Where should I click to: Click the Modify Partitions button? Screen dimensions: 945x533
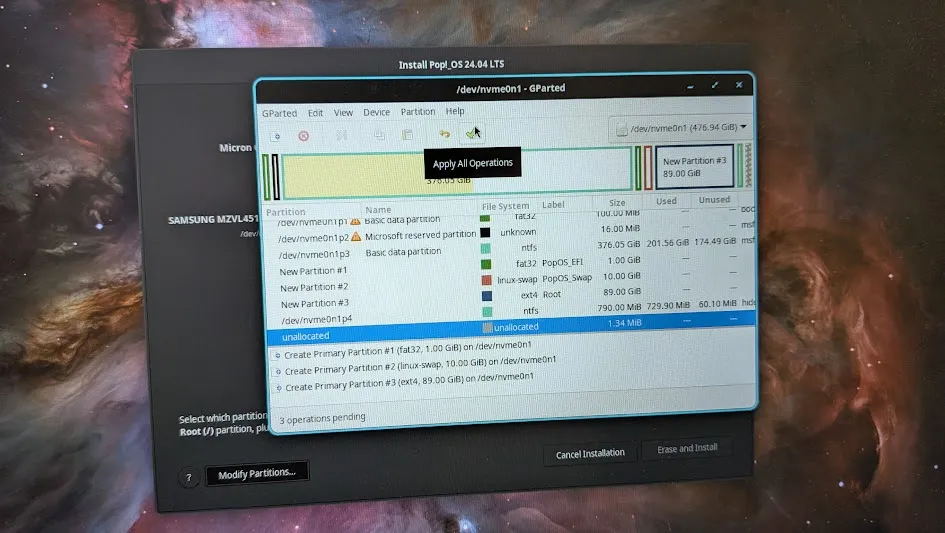coord(257,473)
